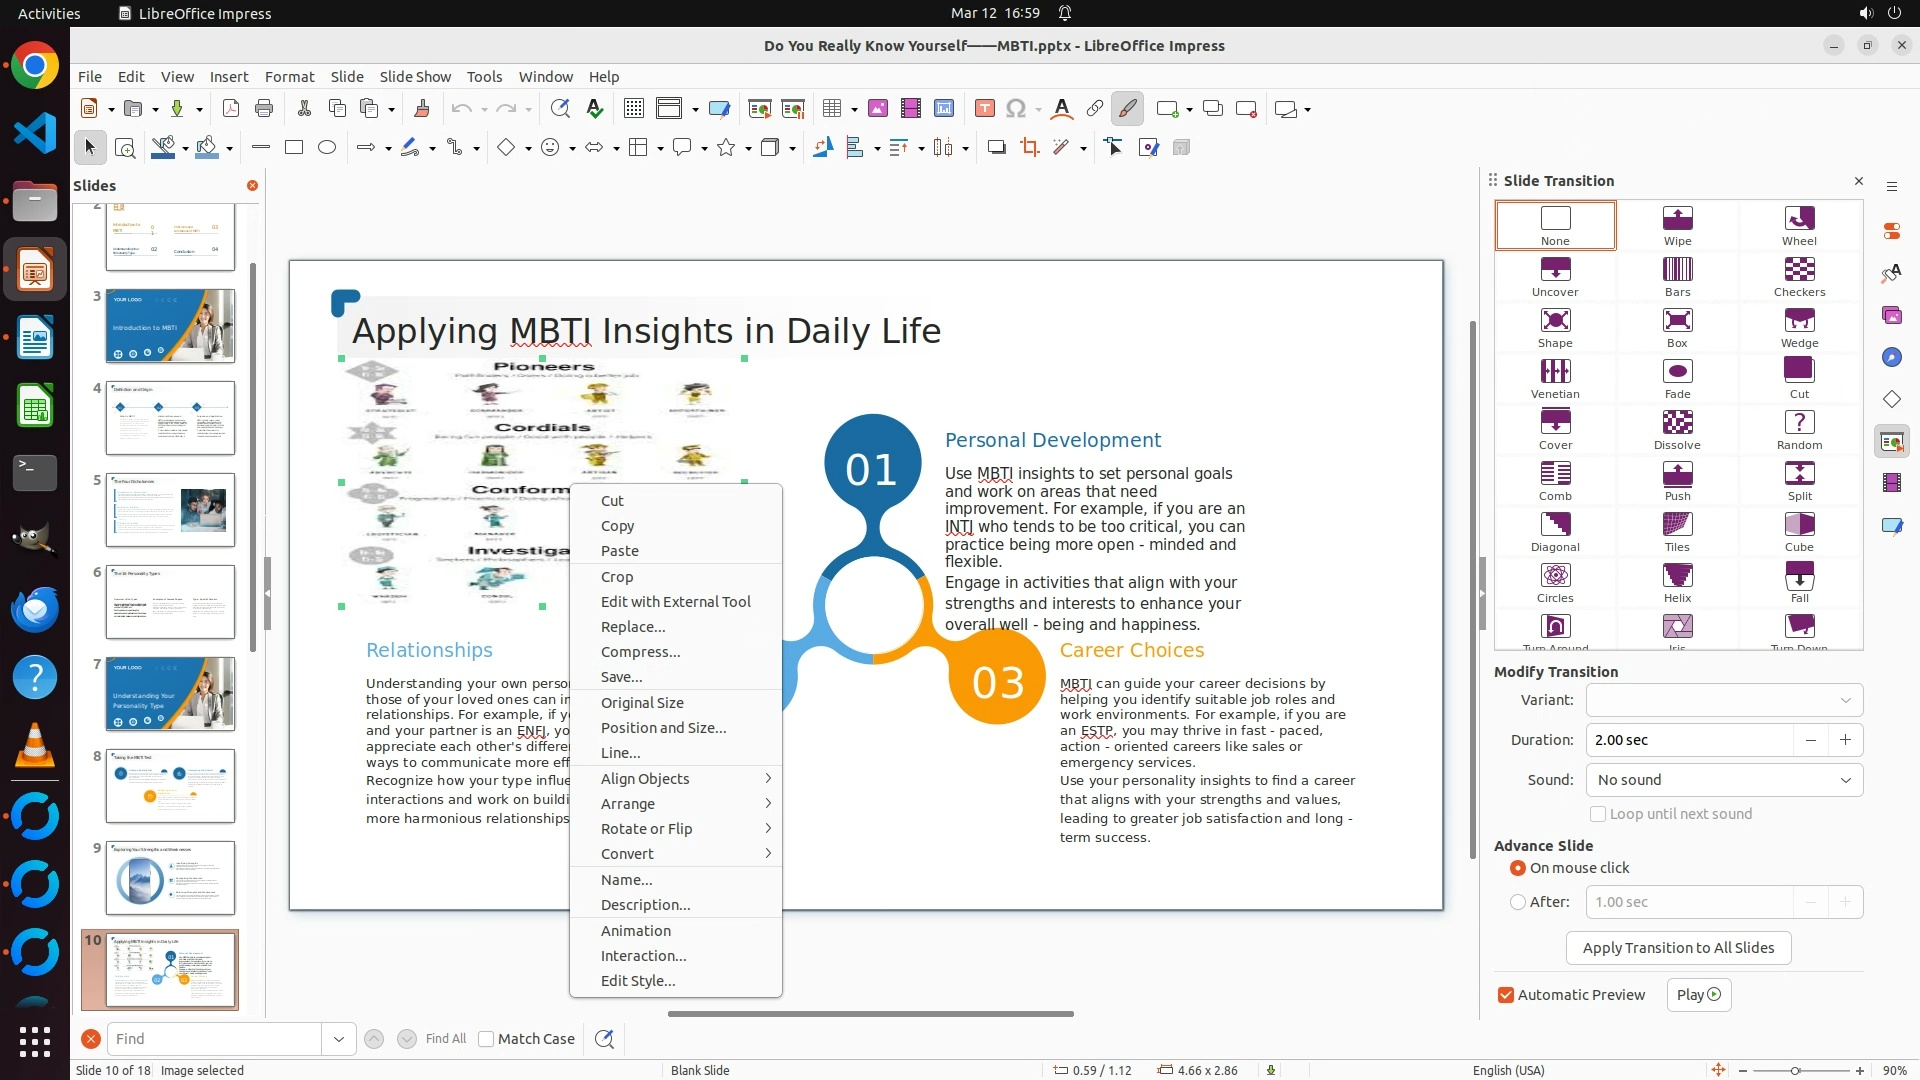
Task: Open the Sound dropdown
Action: tap(1724, 780)
